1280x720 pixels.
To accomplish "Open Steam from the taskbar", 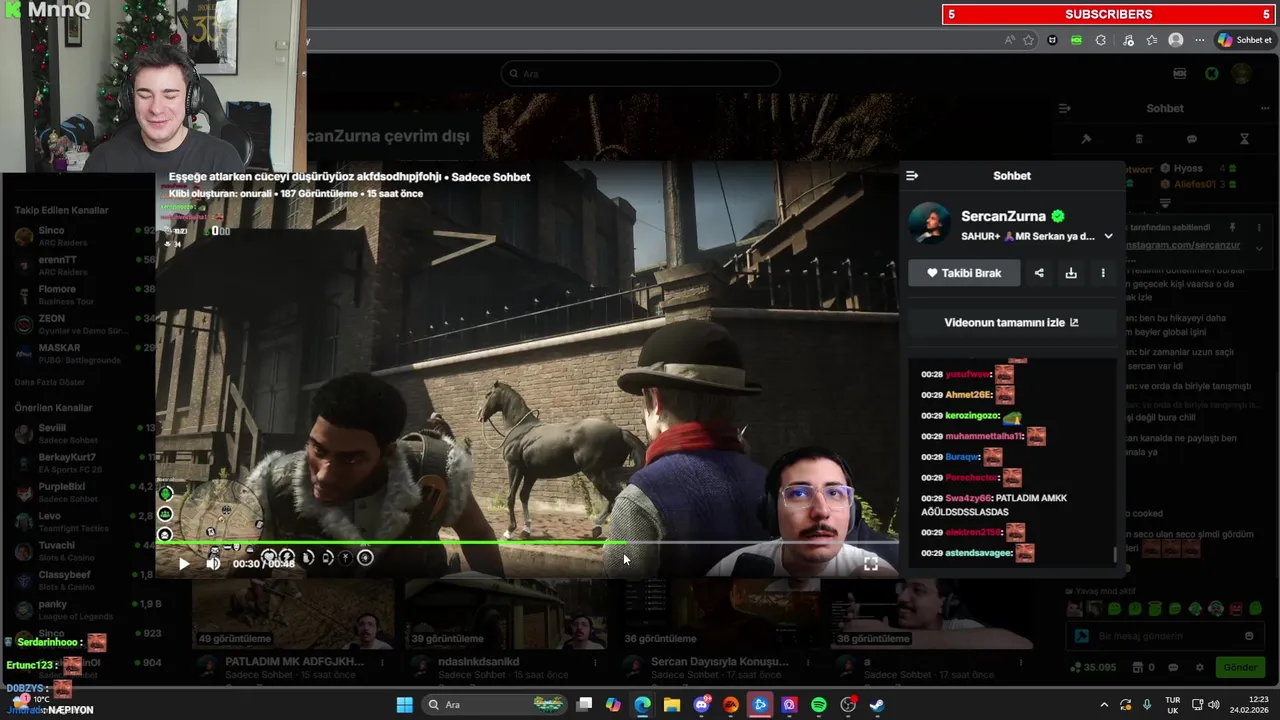I will pyautogui.click(x=877, y=705).
